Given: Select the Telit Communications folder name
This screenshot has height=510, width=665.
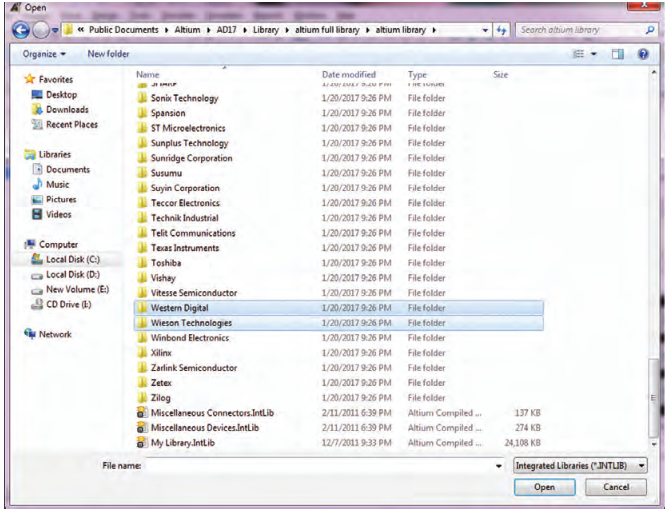Looking at the screenshot, I should tap(193, 233).
